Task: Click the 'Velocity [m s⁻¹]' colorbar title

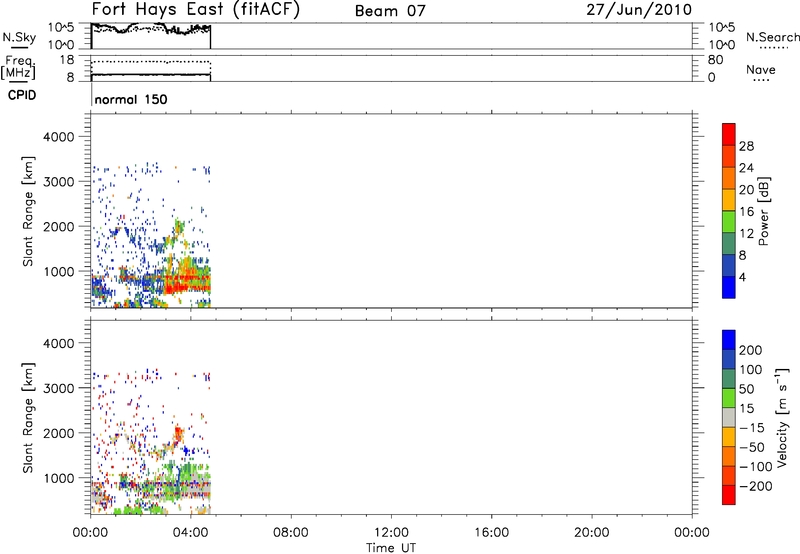Action: pyautogui.click(x=782, y=417)
